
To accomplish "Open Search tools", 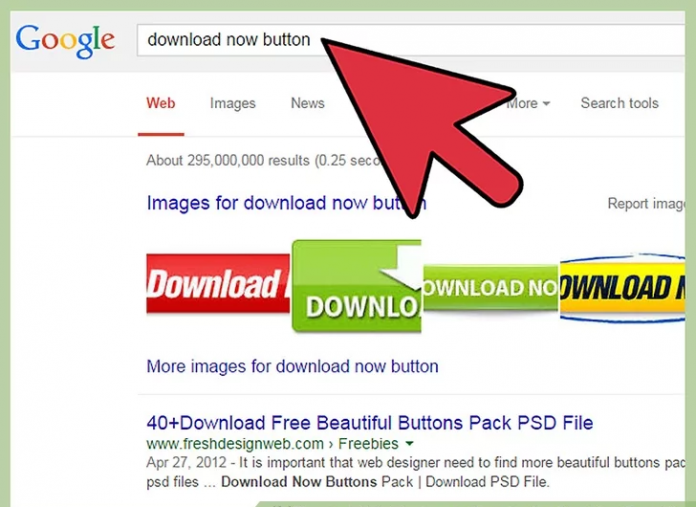I will click(x=619, y=103).
